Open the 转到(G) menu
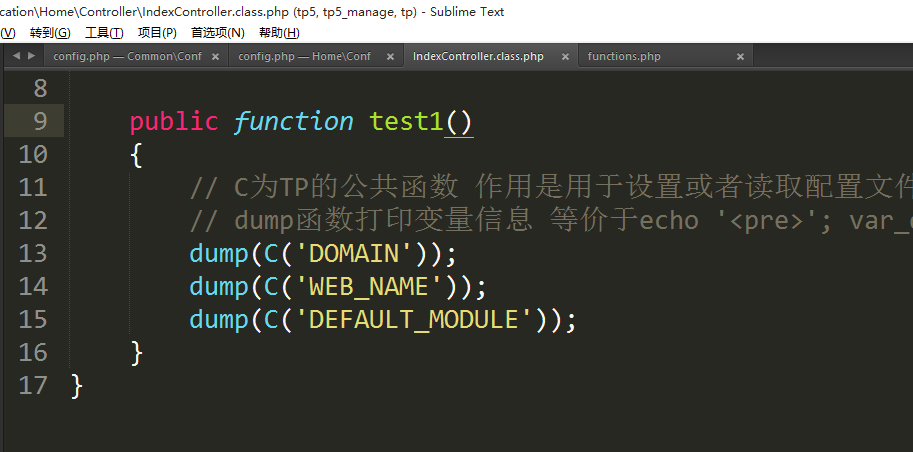Viewport: 913px width, 452px height. (49, 33)
